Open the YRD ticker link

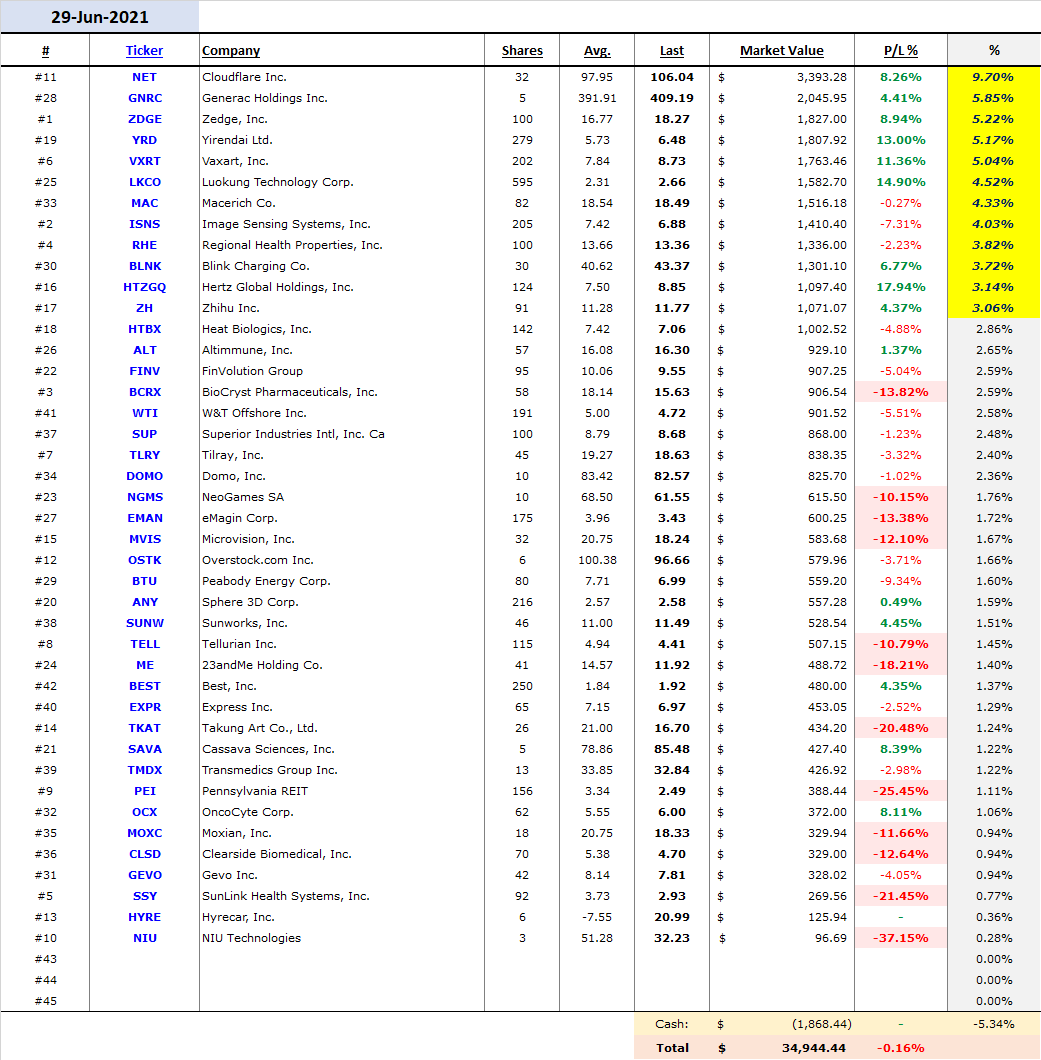pyautogui.click(x=144, y=140)
